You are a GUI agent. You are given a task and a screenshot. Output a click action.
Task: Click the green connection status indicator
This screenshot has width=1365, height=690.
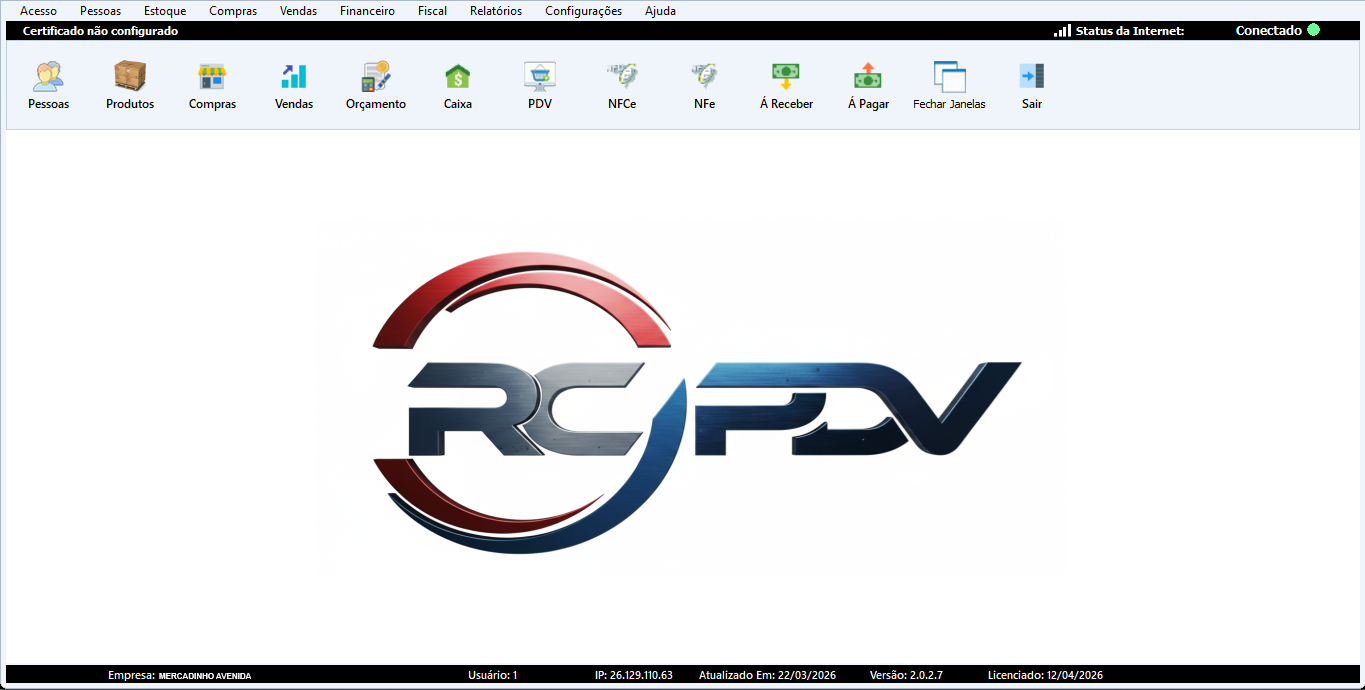tap(1313, 30)
